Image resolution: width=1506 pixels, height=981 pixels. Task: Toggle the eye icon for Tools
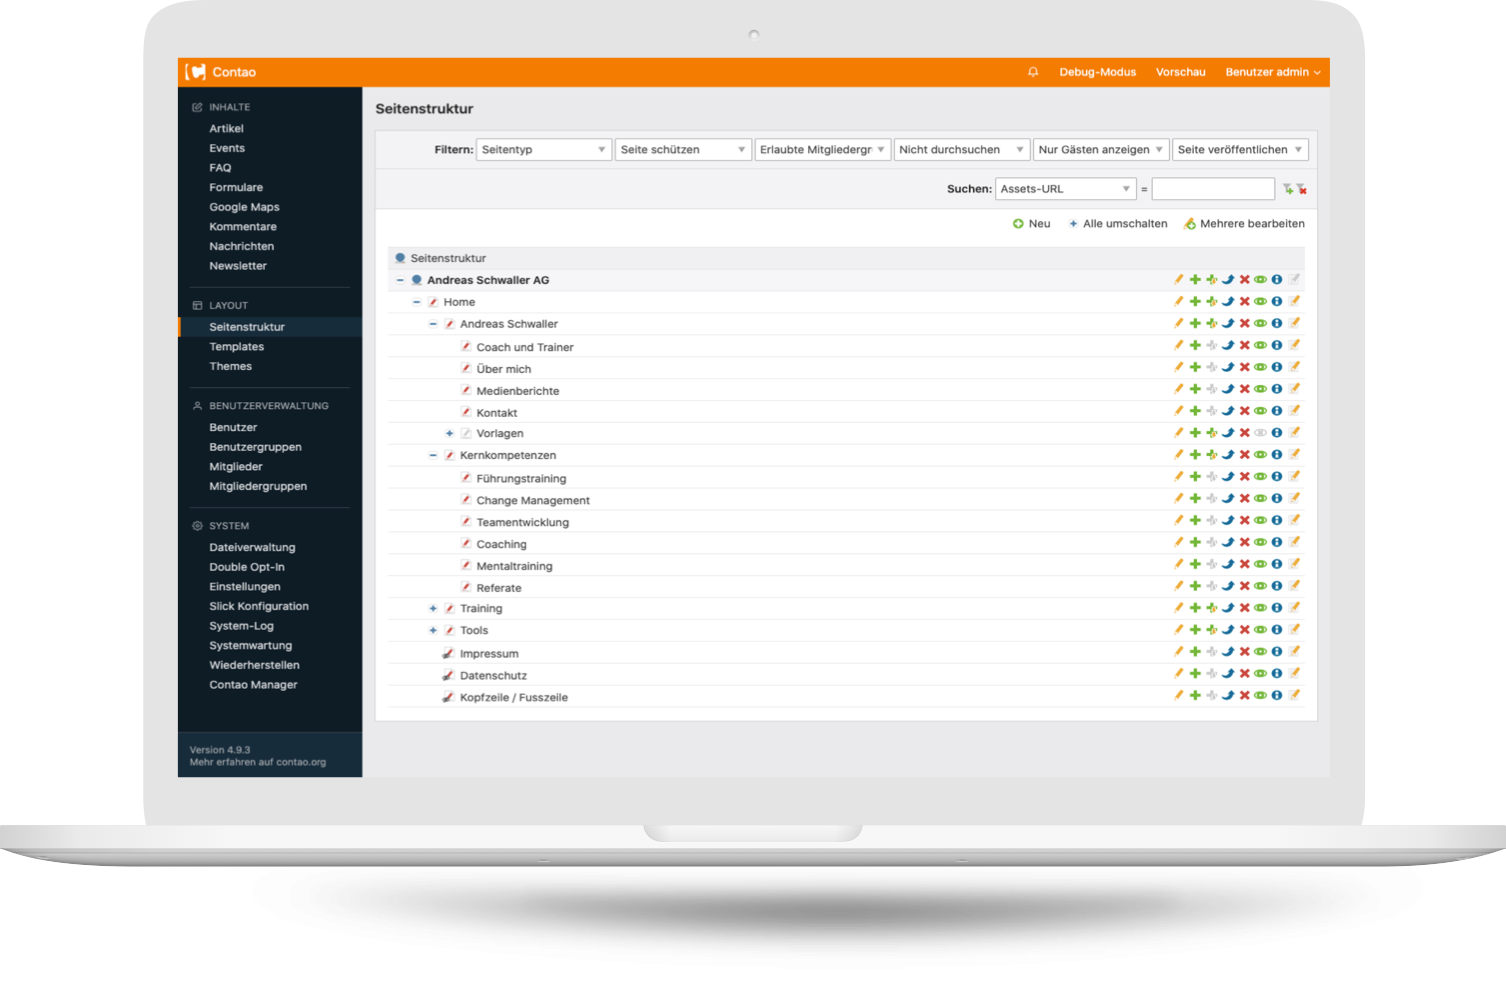pos(1260,630)
